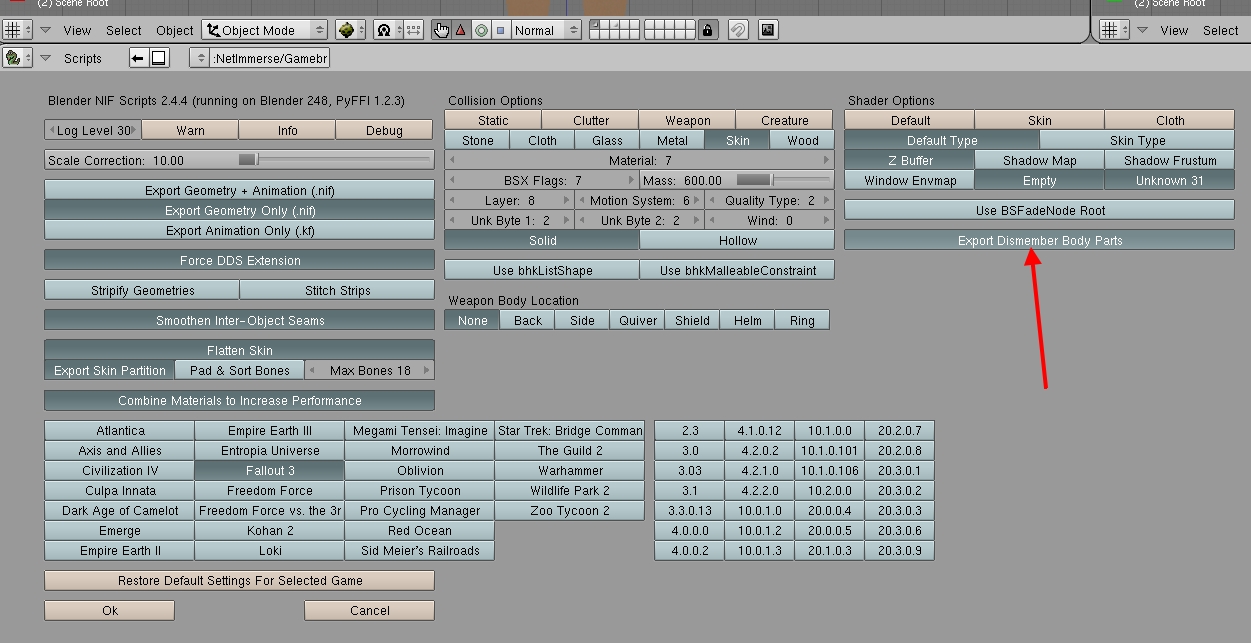Toggle Combine Materials to Increase Performance

click(x=240, y=400)
